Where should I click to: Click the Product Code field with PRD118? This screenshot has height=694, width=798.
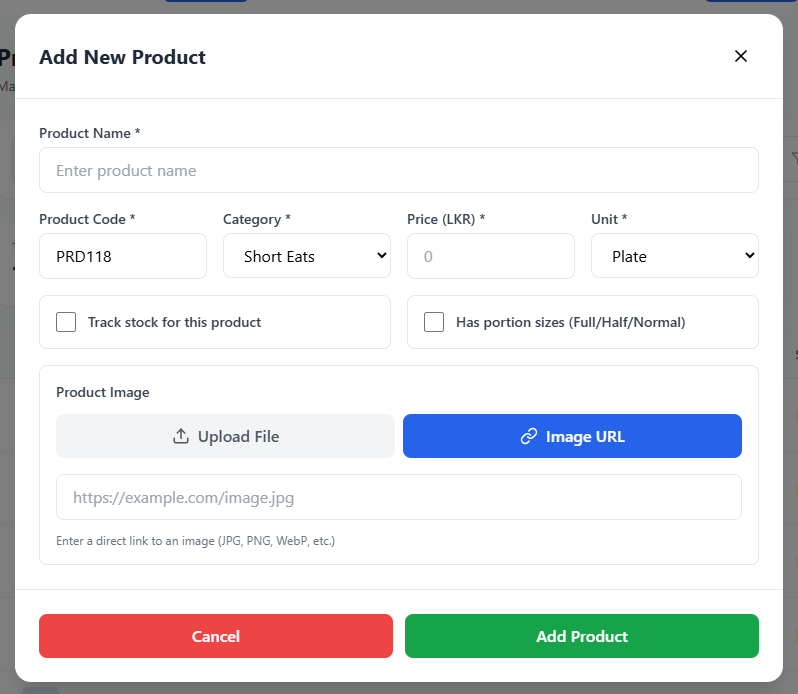tap(123, 256)
